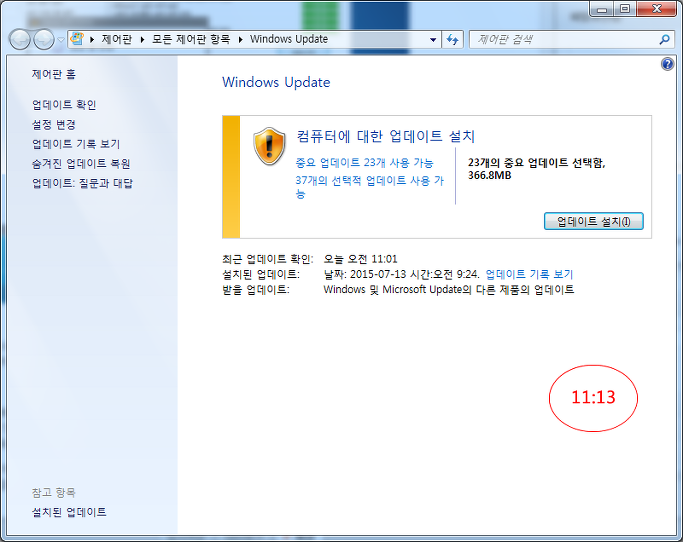
Task: Click the magnifier search icon
Action: [664, 40]
